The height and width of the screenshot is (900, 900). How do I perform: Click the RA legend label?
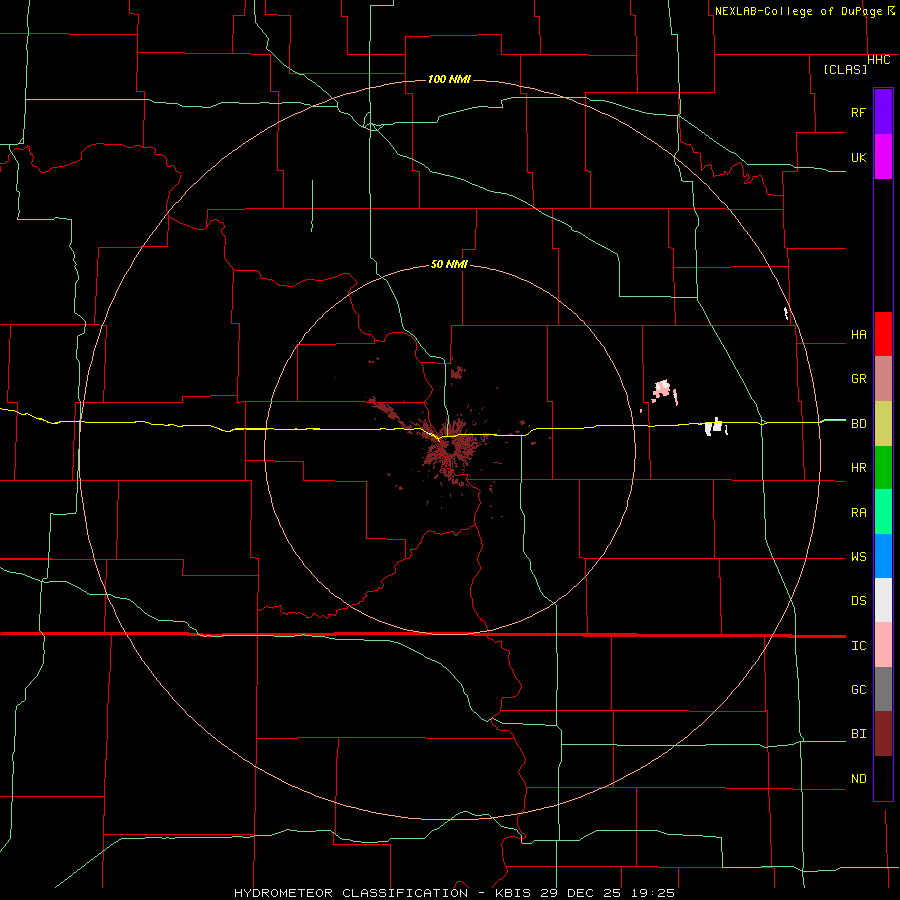point(858,513)
